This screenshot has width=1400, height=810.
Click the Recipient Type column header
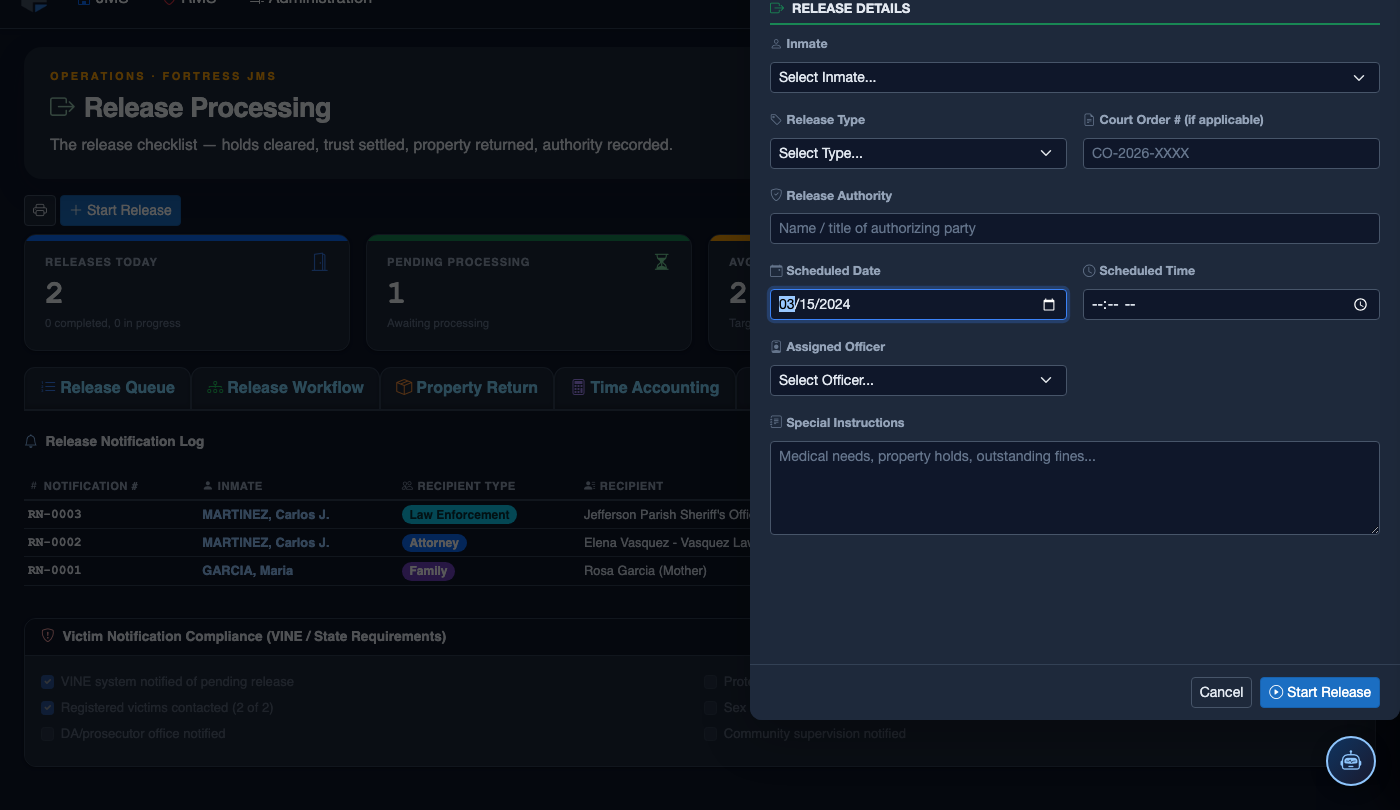[x=459, y=486]
